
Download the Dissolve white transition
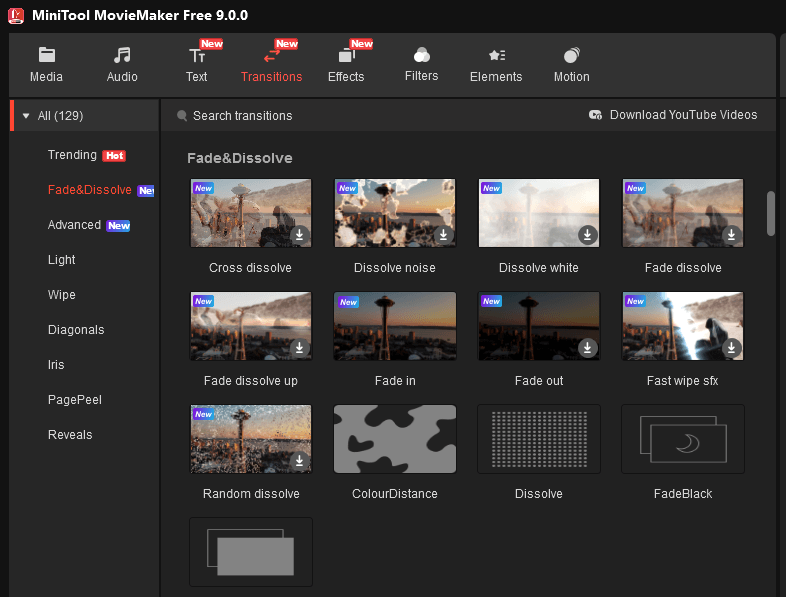tap(587, 235)
